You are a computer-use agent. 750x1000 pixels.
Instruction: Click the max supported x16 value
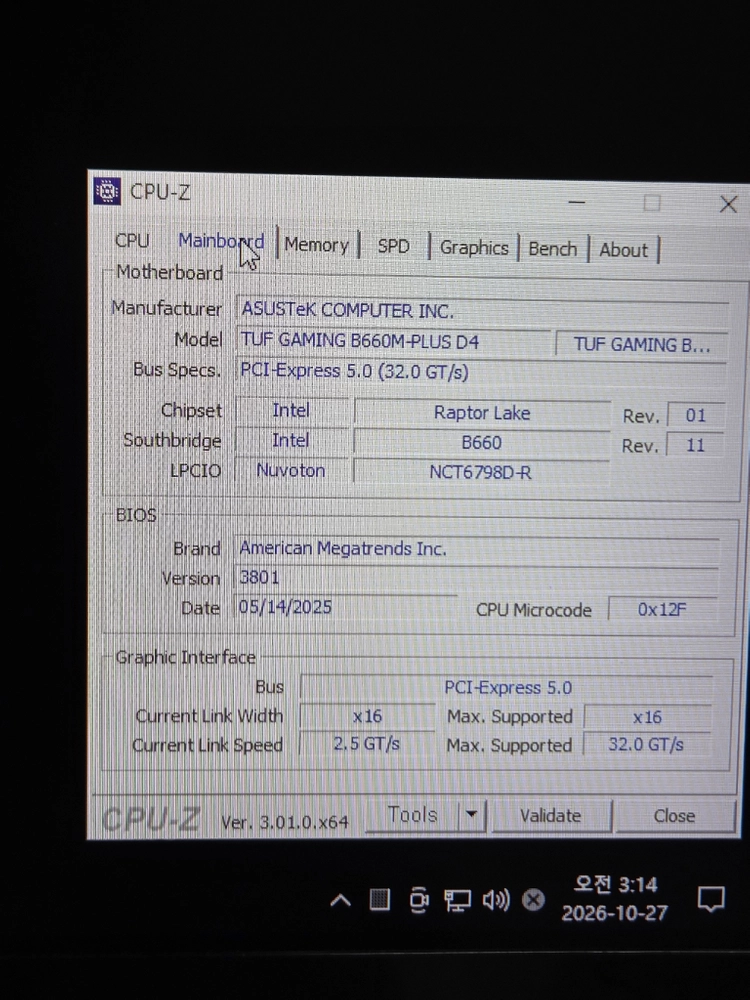(x=647, y=717)
